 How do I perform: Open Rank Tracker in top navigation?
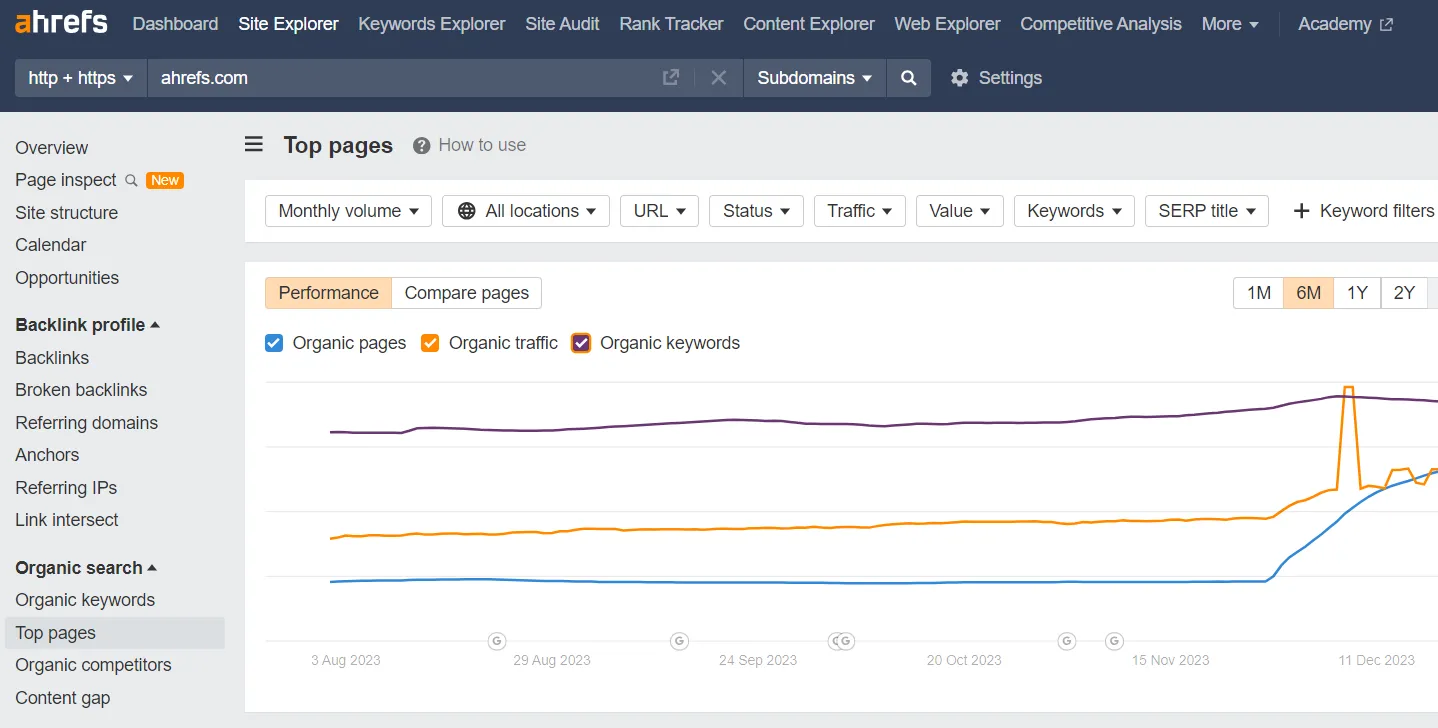click(x=671, y=24)
